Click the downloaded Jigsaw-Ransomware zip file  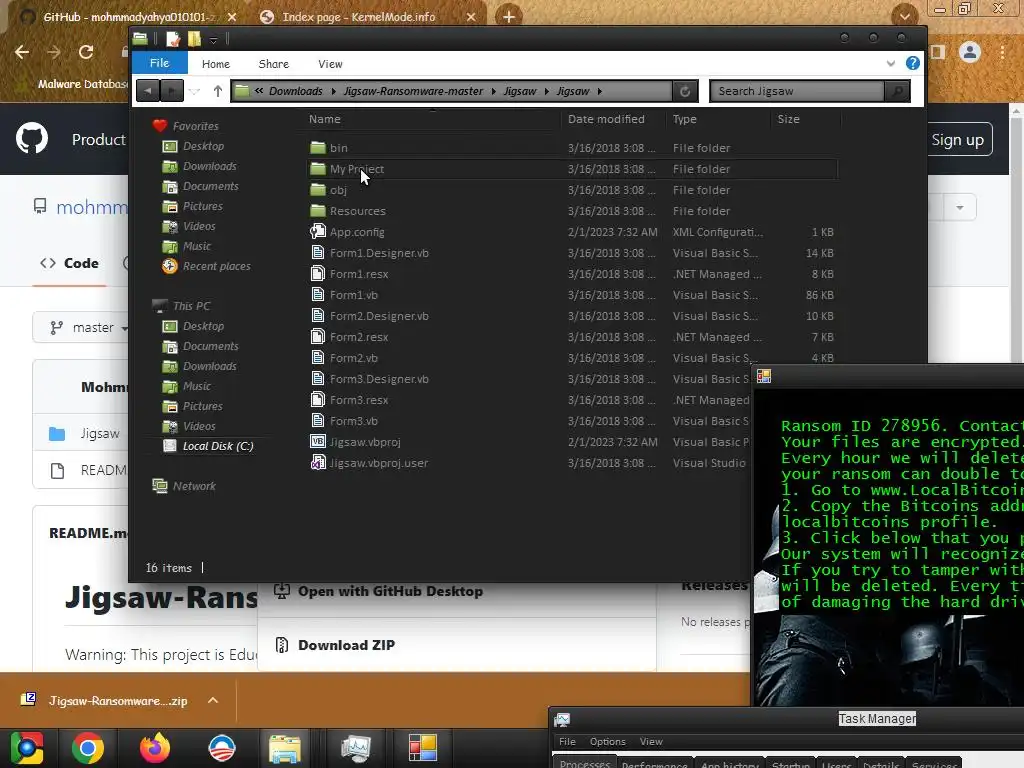coord(118,701)
